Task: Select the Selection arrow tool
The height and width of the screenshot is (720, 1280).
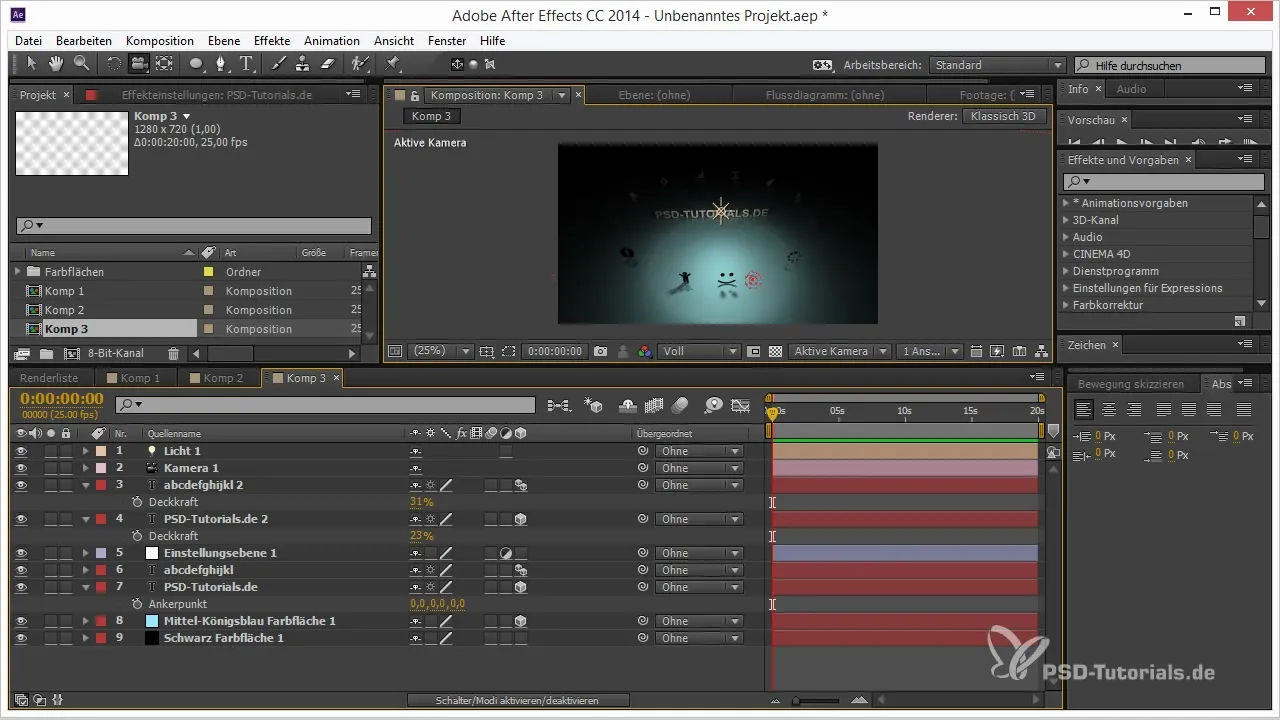Action: pos(31,64)
